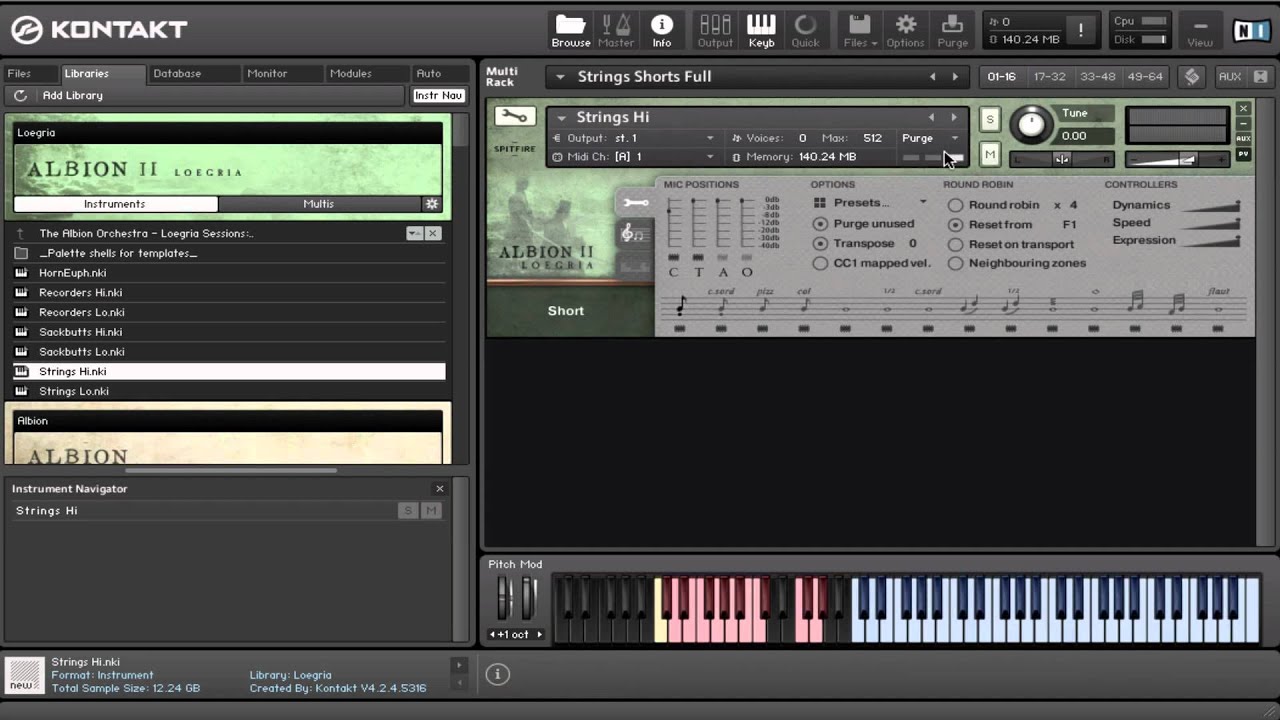
Task: Select rack page 33-48
Action: pyautogui.click(x=1098, y=77)
